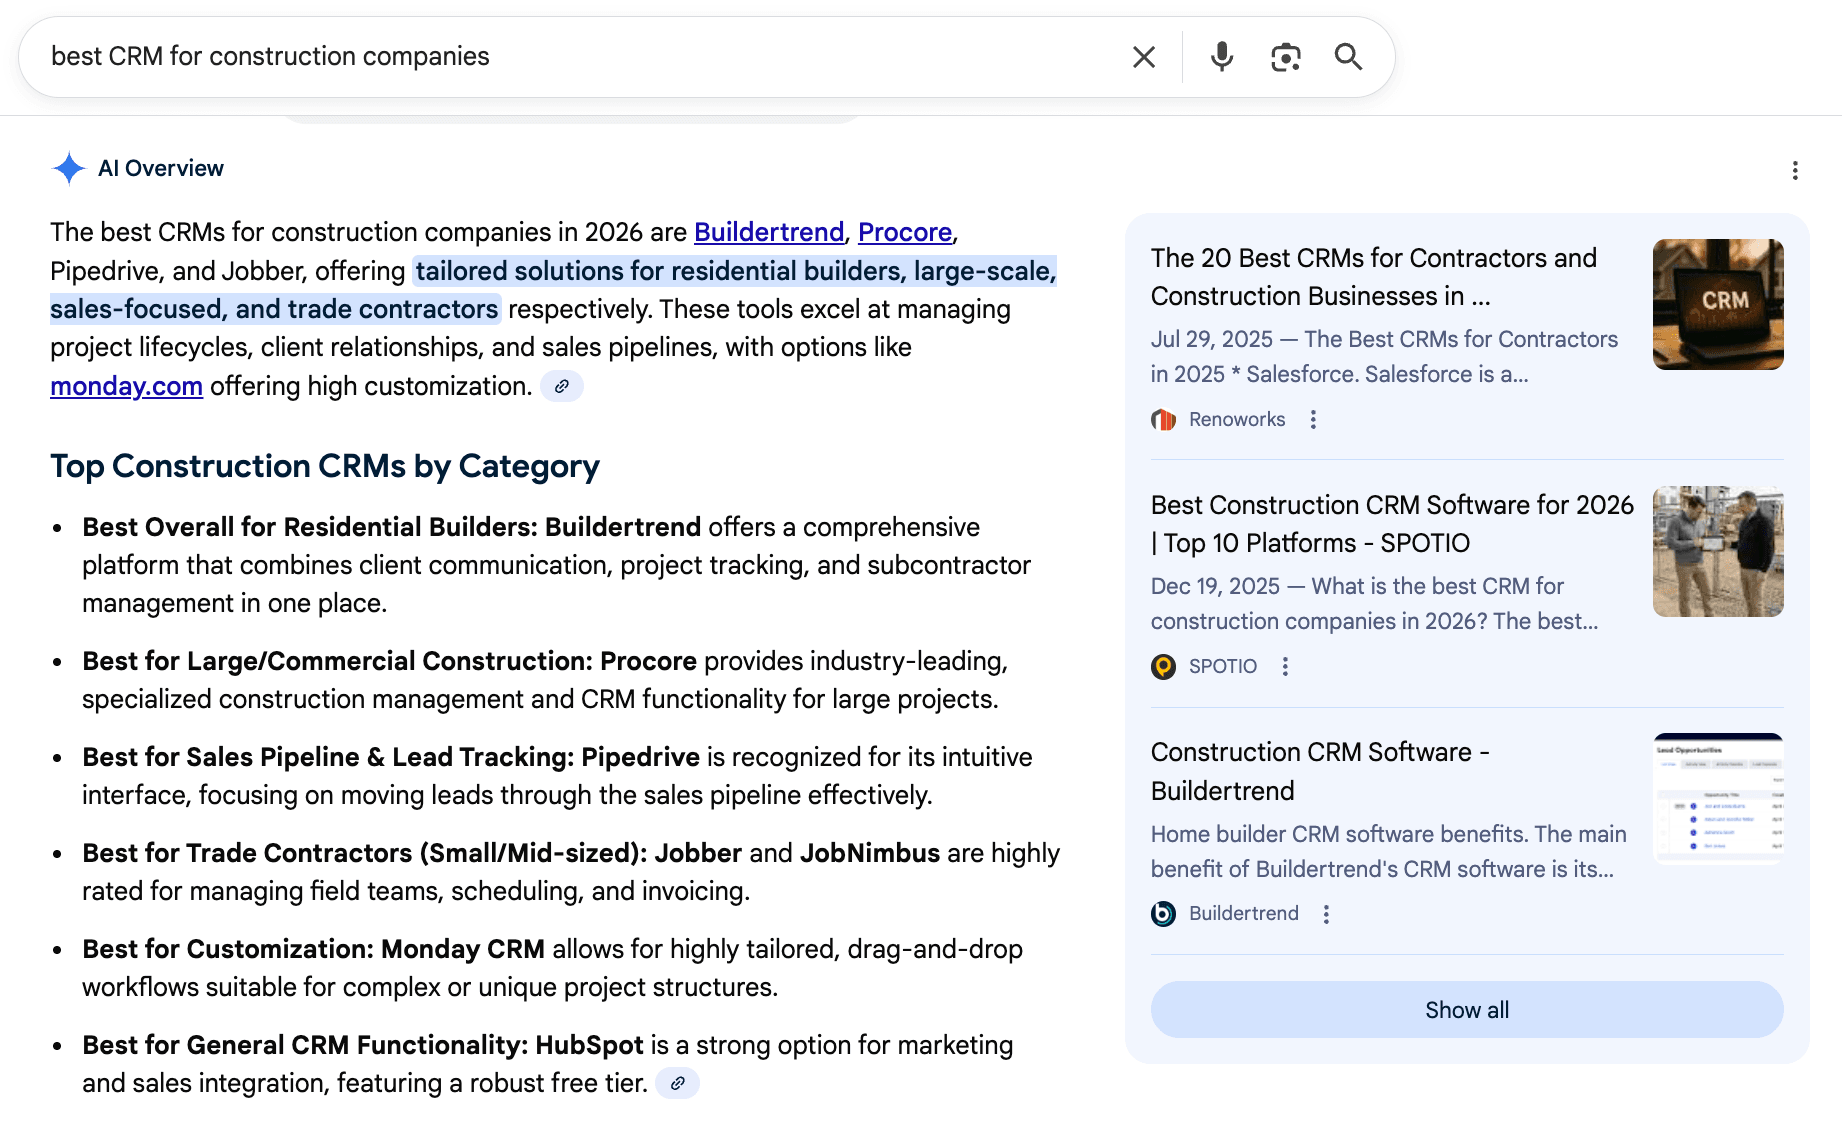Viewport: 1842px width, 1122px height.
Task: Open the Procore link in the summary
Action: pyautogui.click(x=904, y=232)
